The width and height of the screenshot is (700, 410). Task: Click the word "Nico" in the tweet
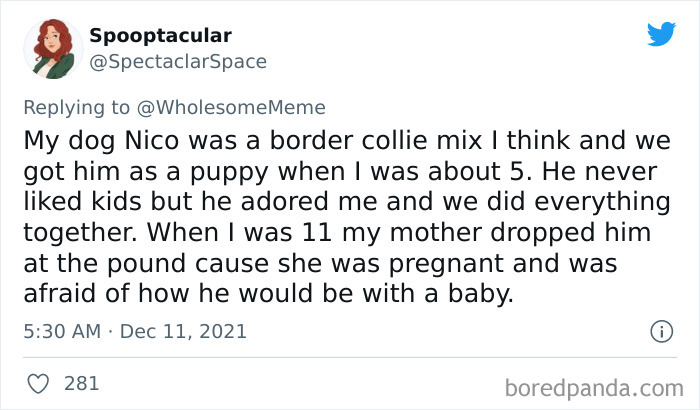[152, 141]
